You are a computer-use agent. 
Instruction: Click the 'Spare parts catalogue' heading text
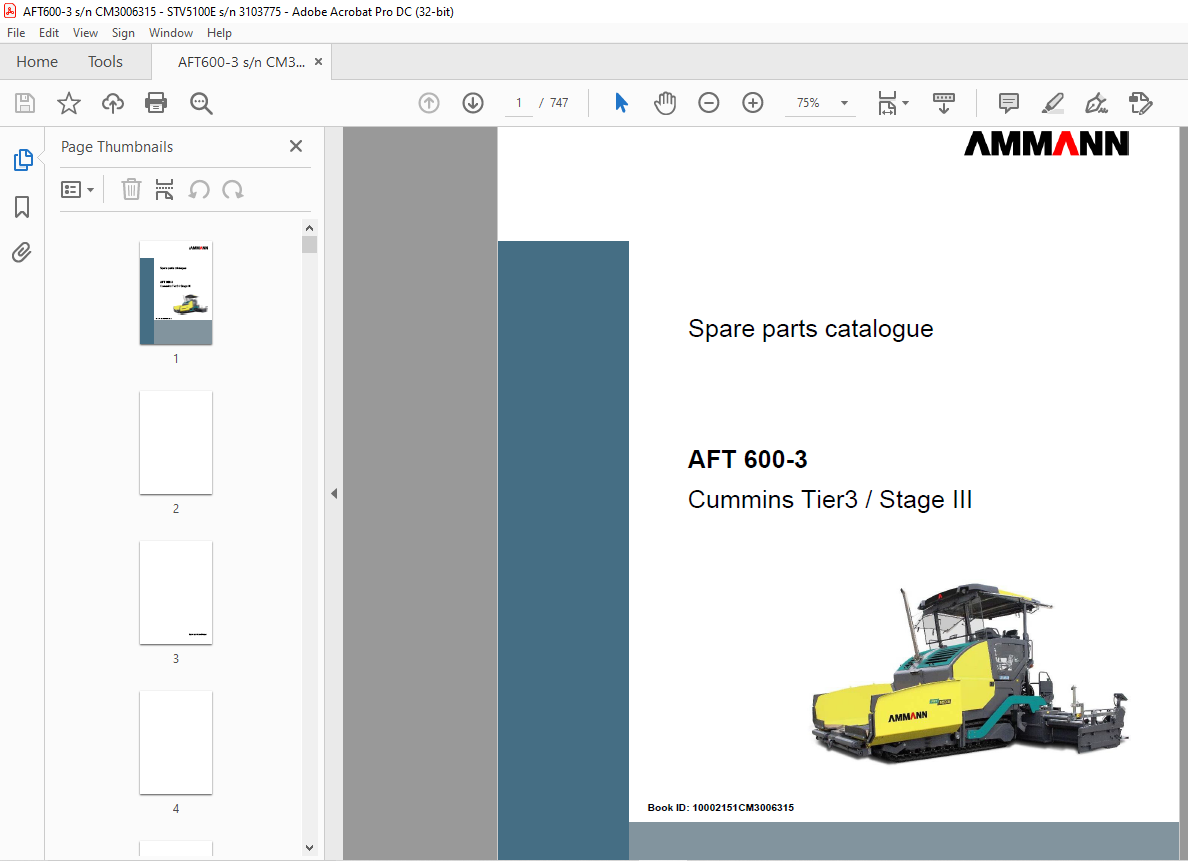810,329
